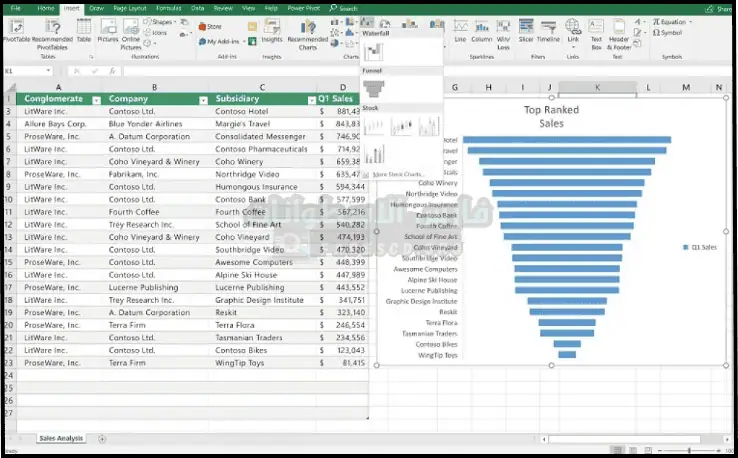Click the Name Box showing K1
Viewport: 738px width, 458px height.
pyautogui.click(x=25, y=71)
